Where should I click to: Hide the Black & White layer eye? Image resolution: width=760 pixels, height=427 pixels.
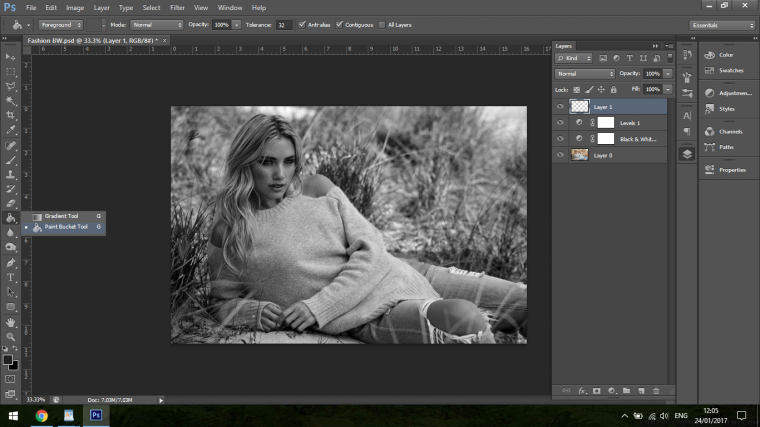560,139
